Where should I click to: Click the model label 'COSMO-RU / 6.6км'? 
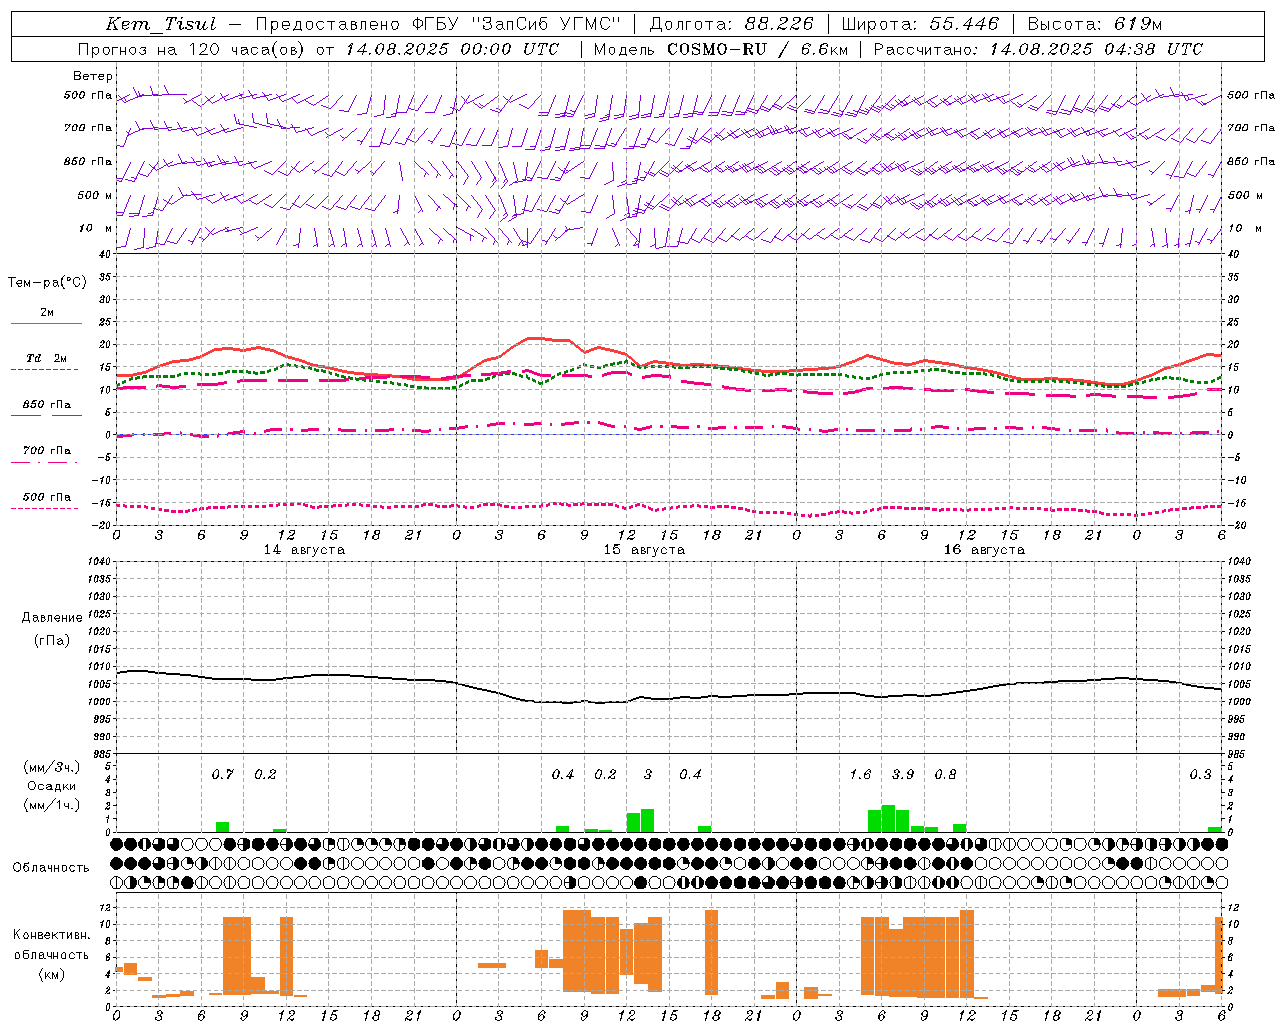757,49
